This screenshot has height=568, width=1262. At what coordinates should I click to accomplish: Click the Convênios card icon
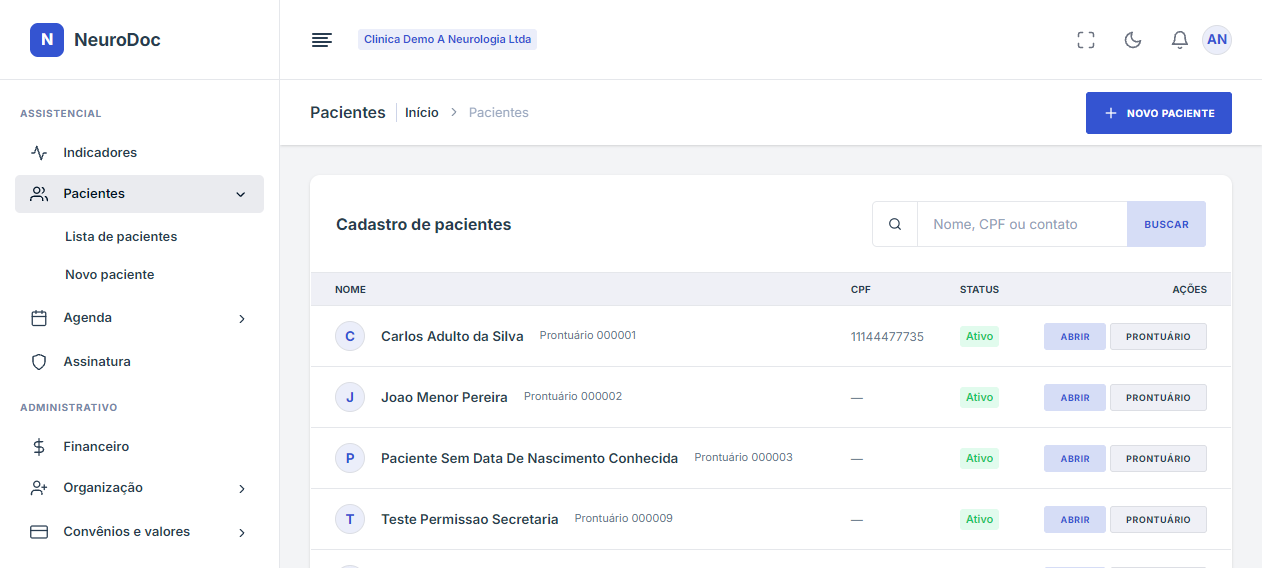point(39,532)
